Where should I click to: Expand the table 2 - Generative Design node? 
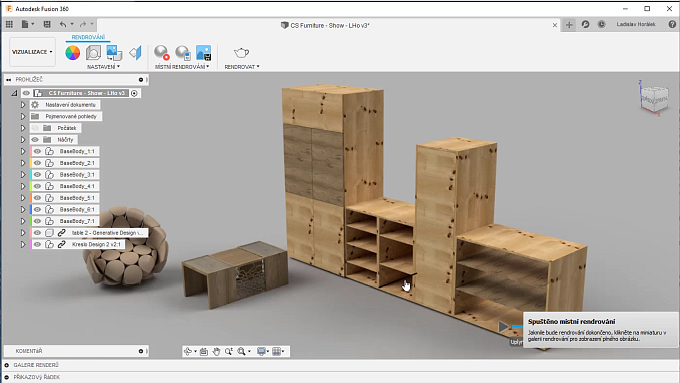23,233
